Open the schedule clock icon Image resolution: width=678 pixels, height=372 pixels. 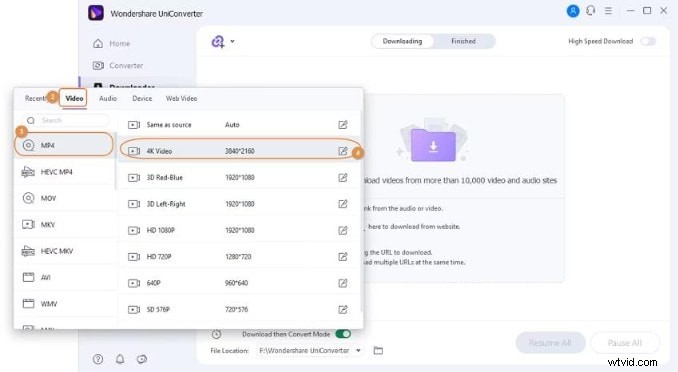coord(217,334)
